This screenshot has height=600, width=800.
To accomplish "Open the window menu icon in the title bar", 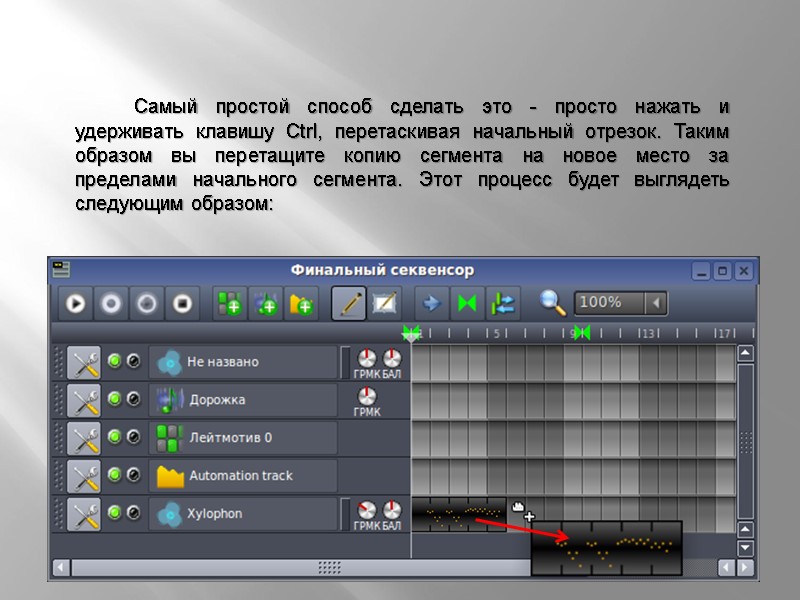I will (x=63, y=269).
